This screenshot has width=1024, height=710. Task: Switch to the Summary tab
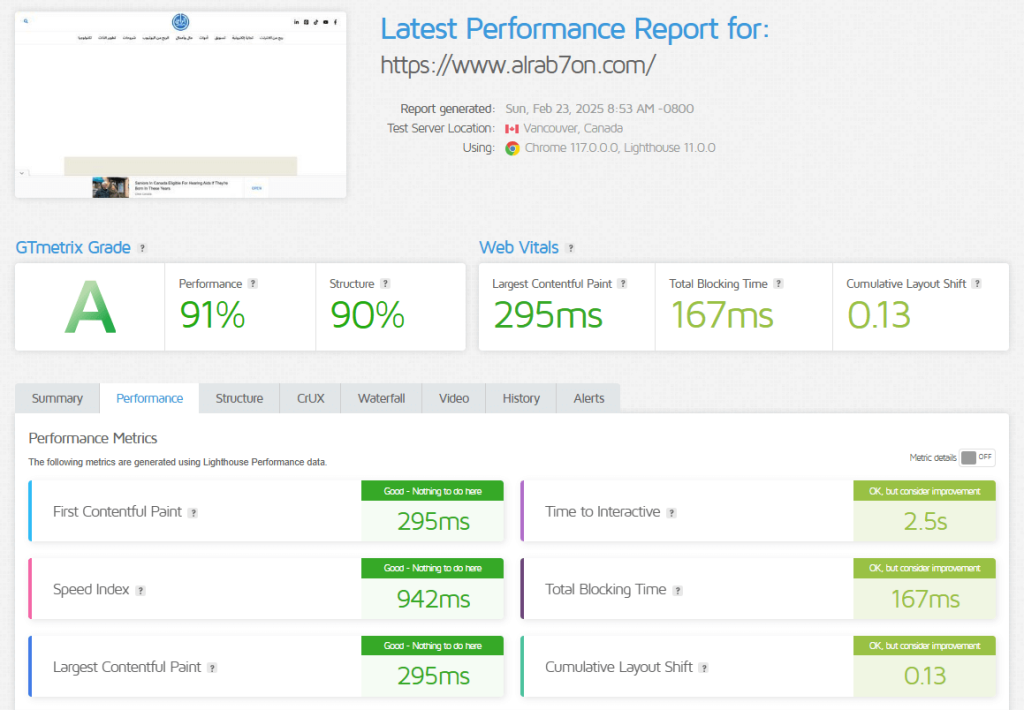click(57, 398)
